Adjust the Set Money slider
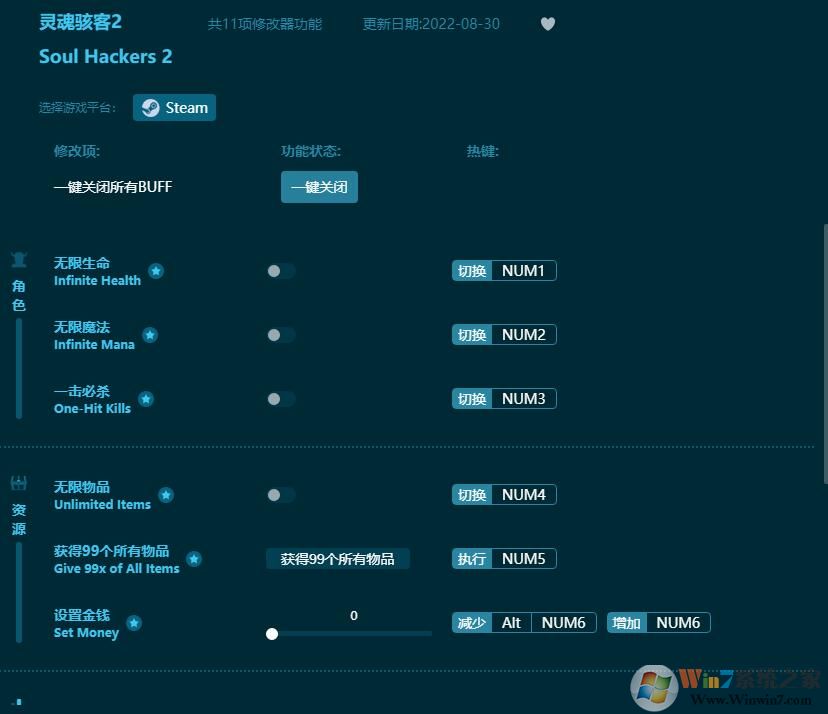828x714 pixels. point(272,633)
